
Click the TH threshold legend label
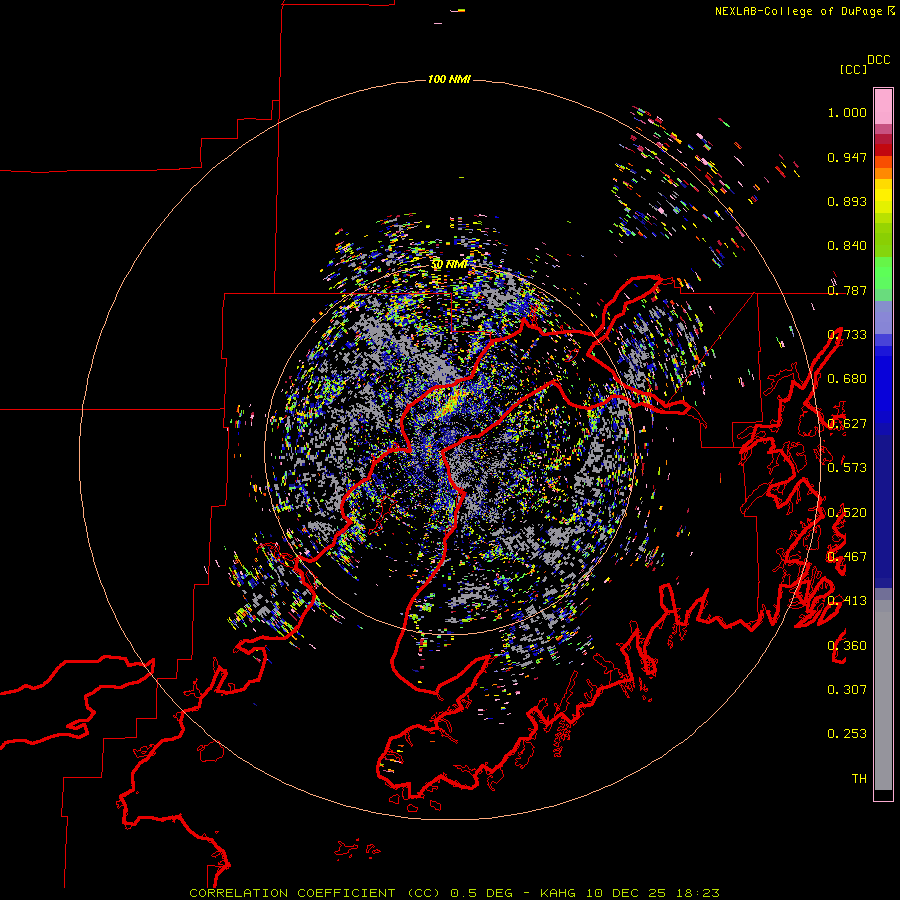859,779
